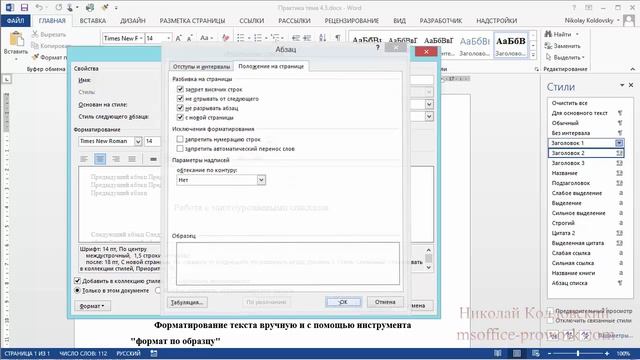Open Times New Roman font dropdown in style dialog

click(x=138, y=141)
